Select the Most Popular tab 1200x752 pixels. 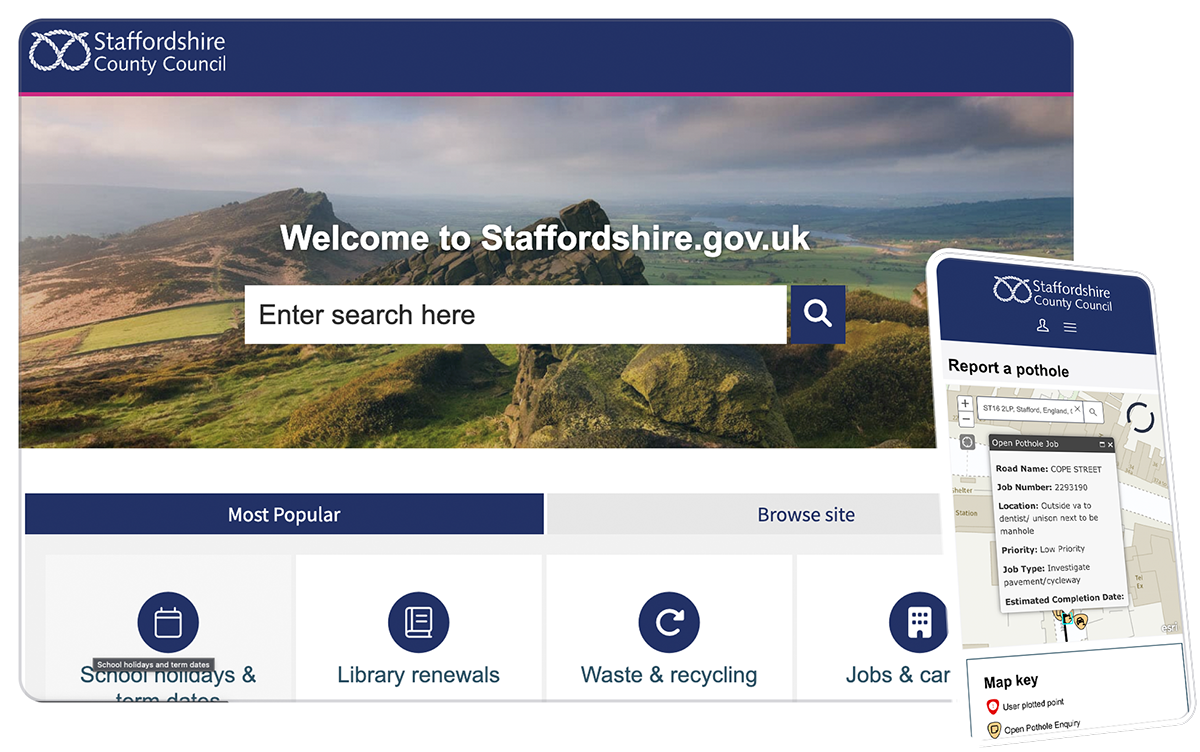point(284,515)
